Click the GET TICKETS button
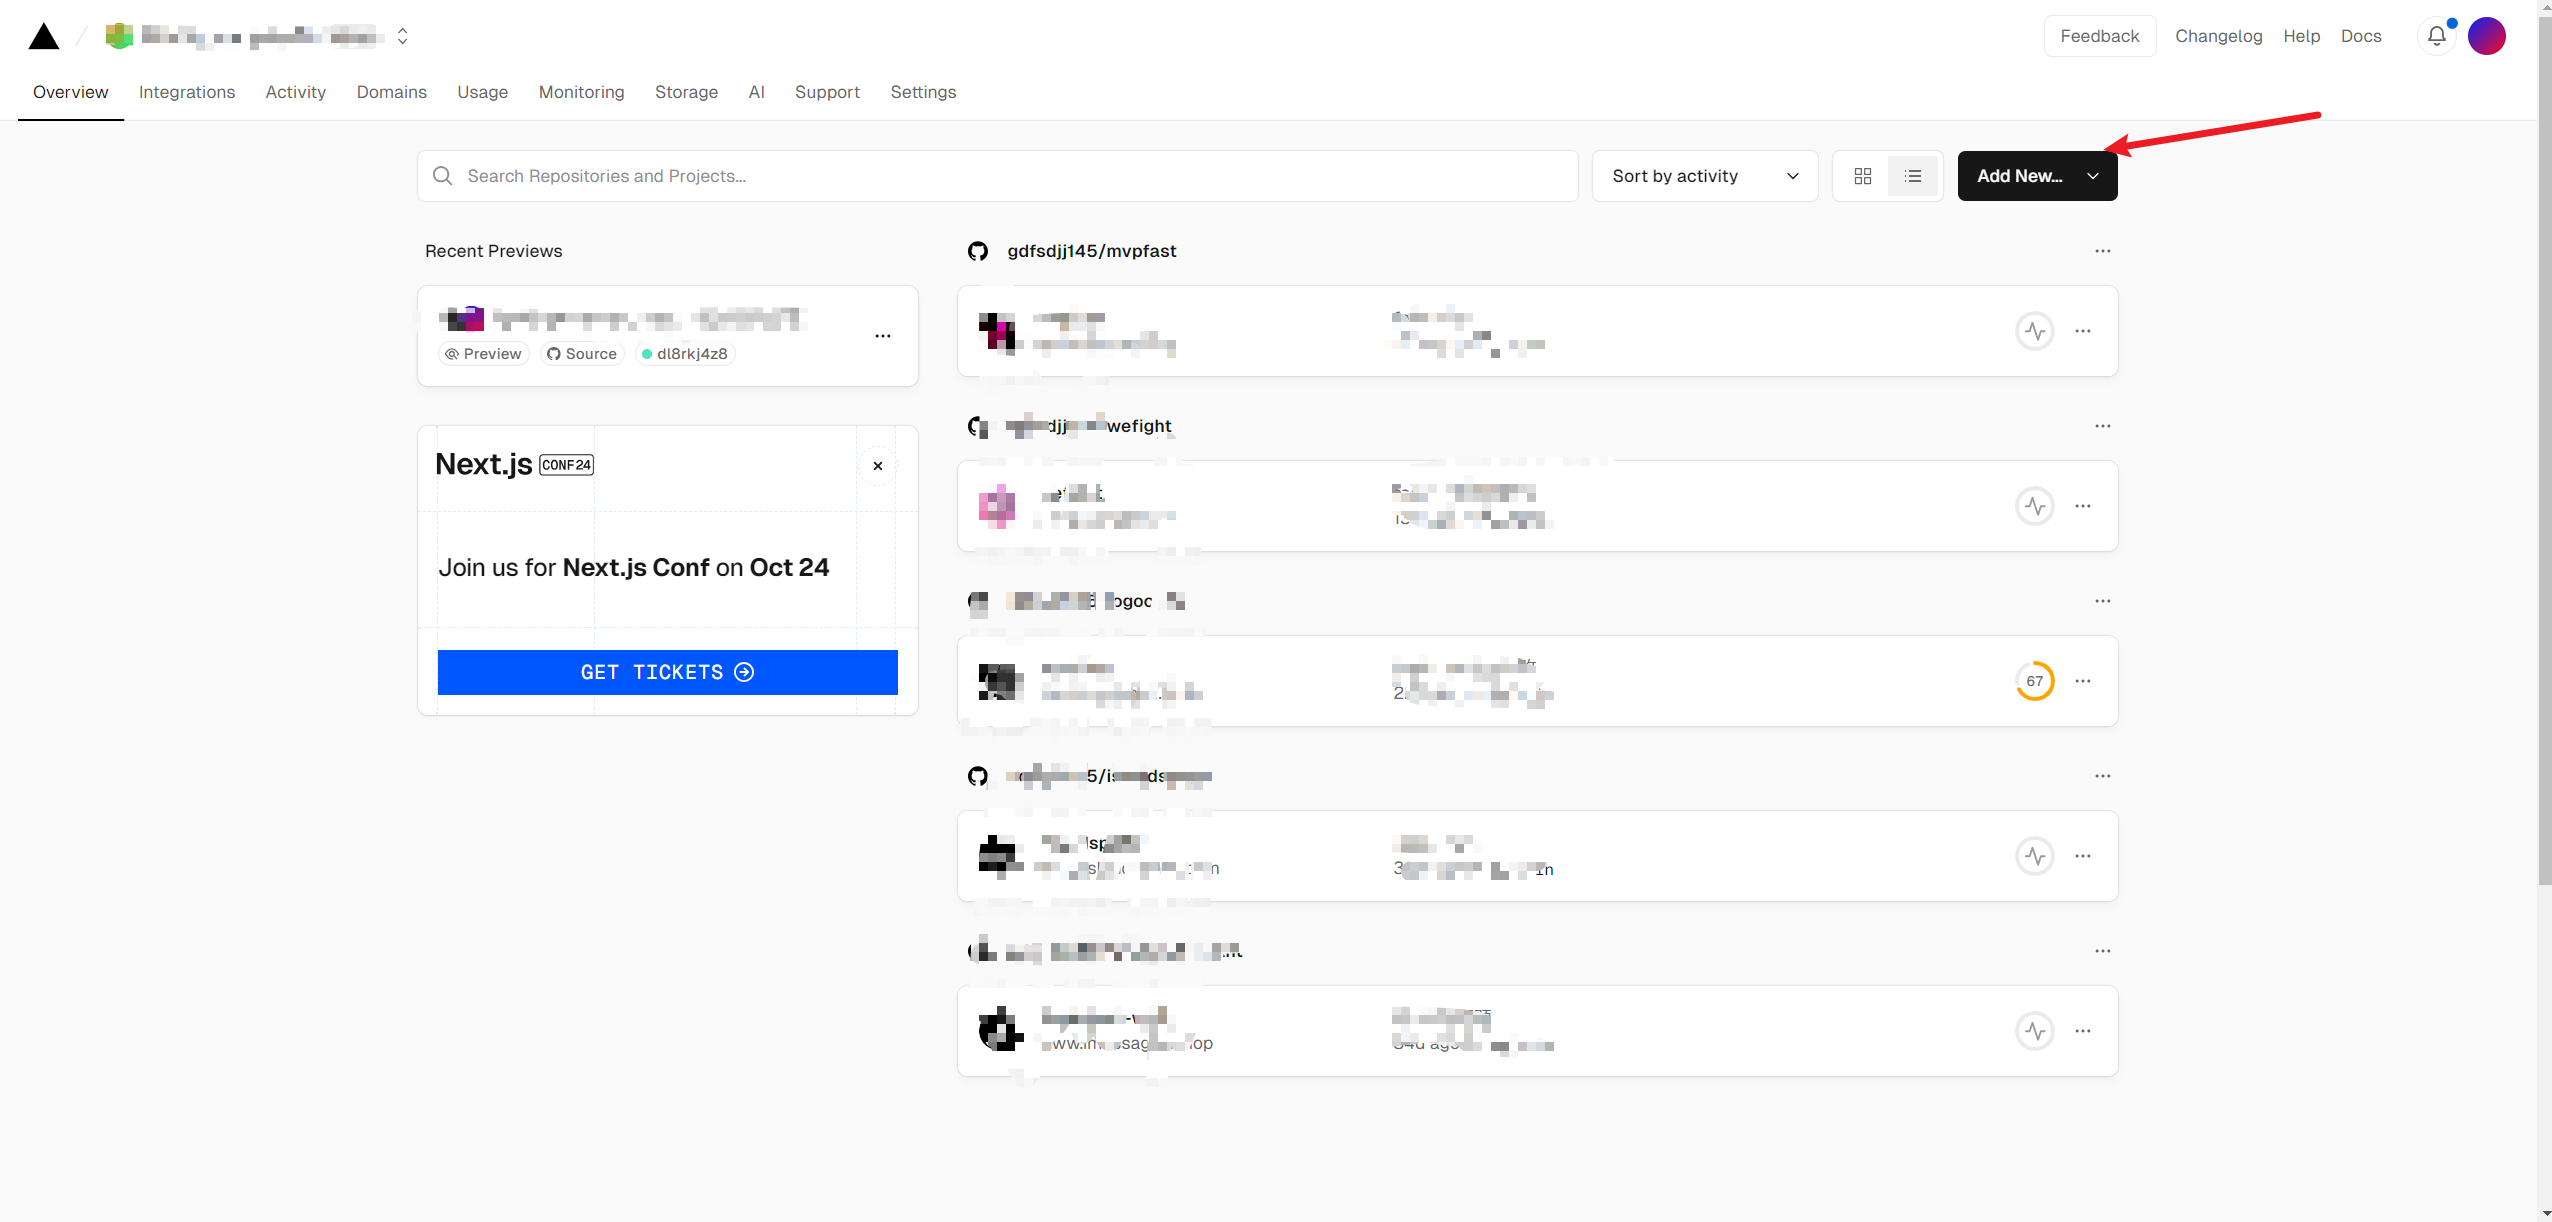 click(667, 672)
